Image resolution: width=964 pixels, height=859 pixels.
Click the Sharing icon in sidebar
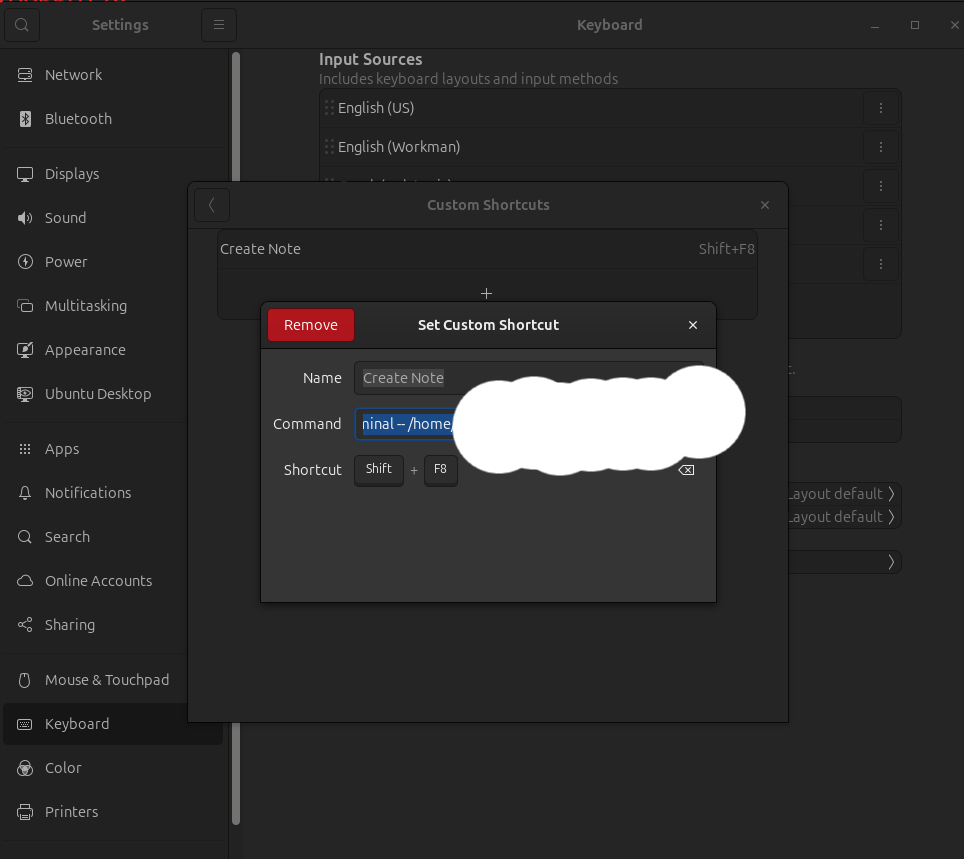tap(25, 625)
